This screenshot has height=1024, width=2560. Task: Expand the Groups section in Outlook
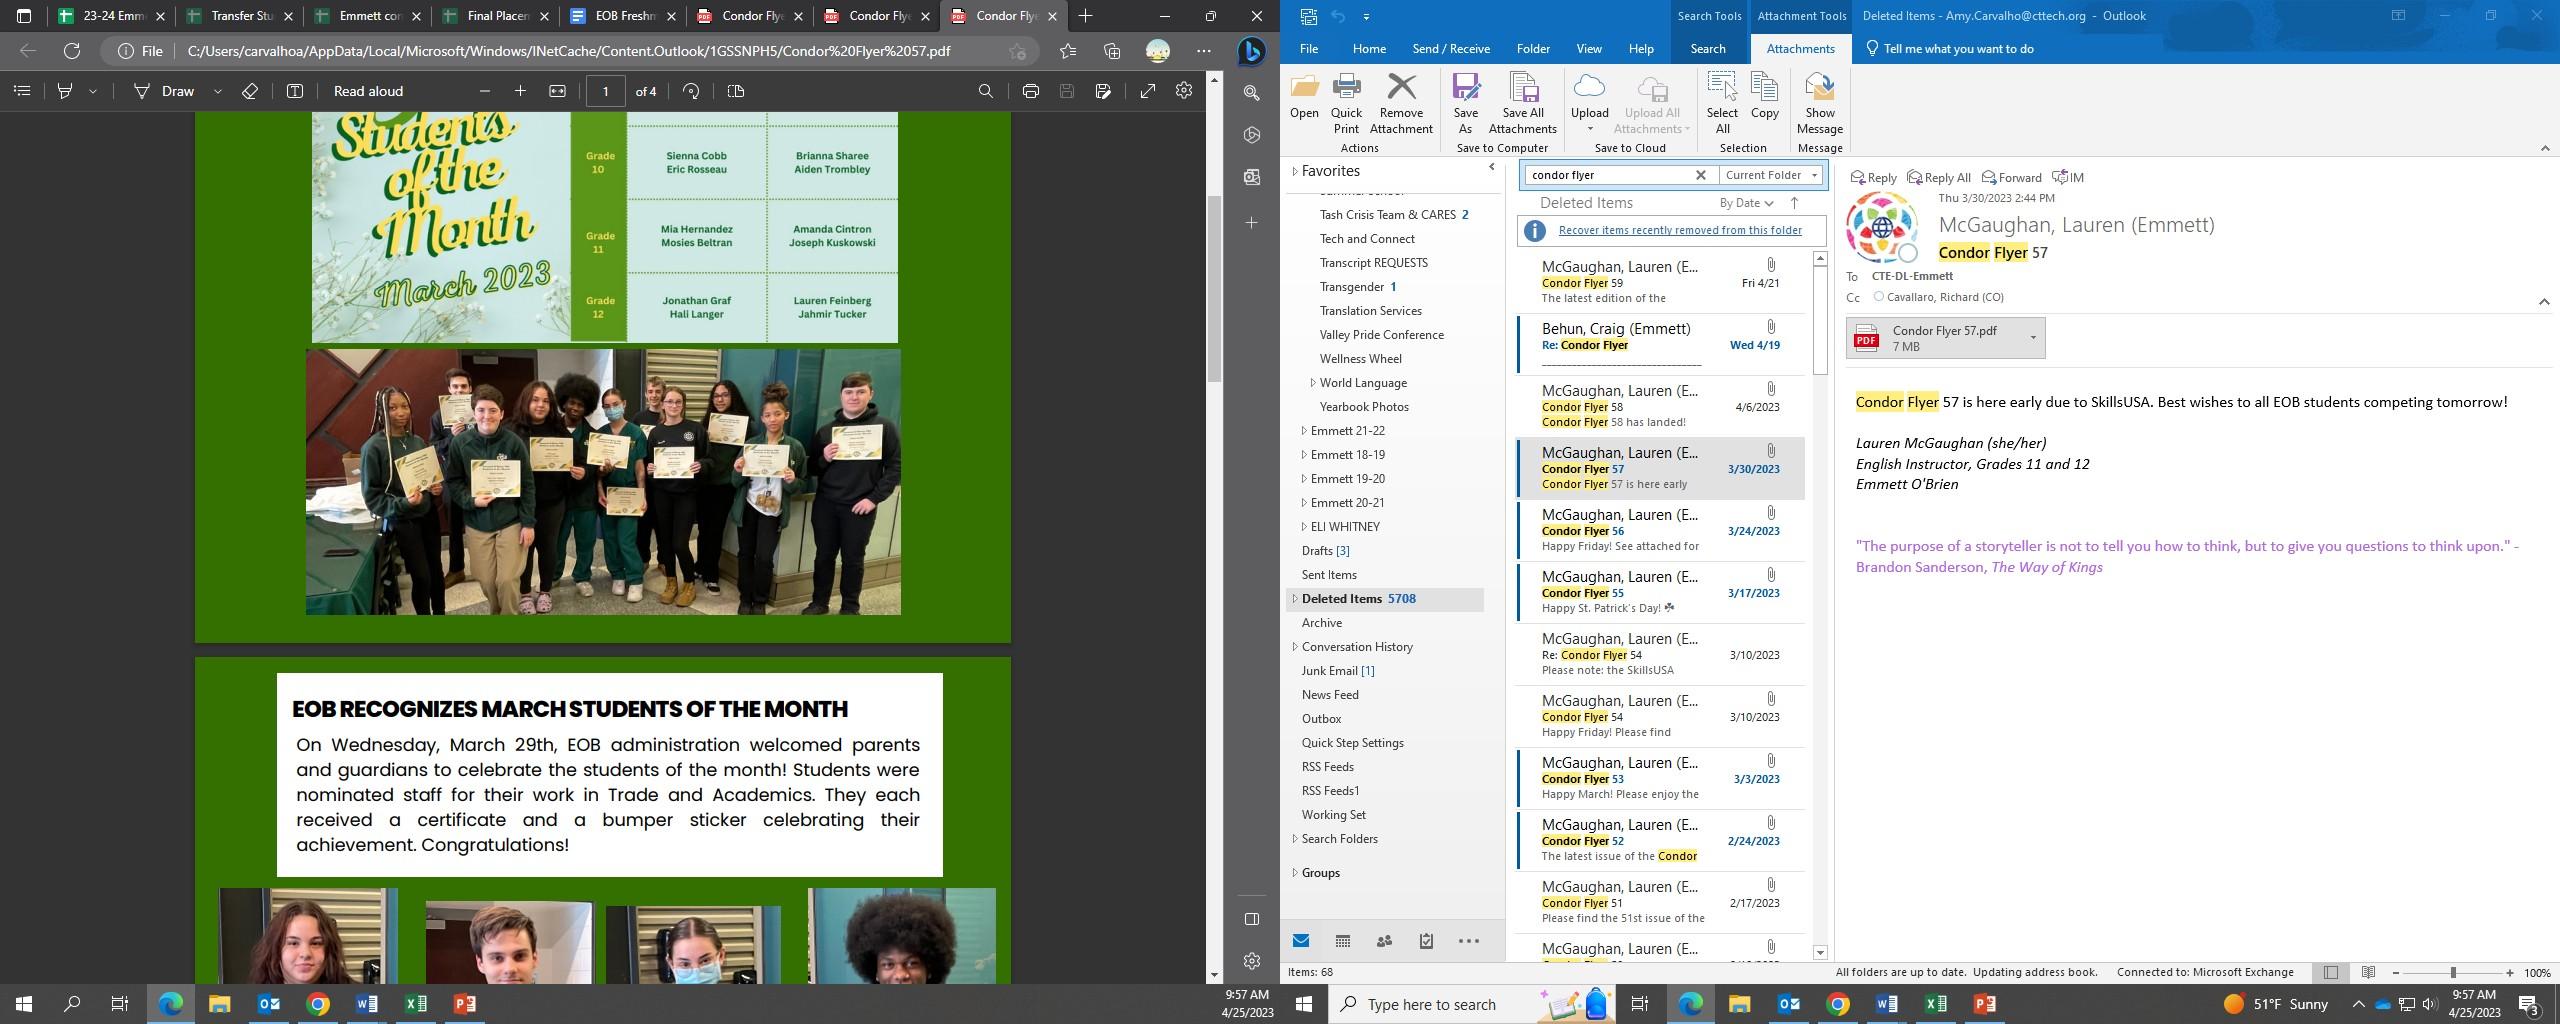(1295, 873)
